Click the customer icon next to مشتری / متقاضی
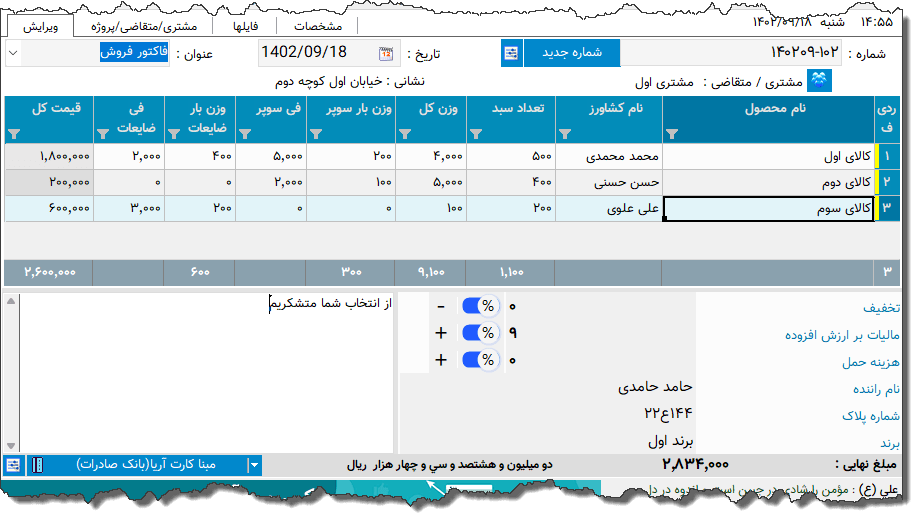The height and width of the screenshot is (513, 911). [819, 81]
